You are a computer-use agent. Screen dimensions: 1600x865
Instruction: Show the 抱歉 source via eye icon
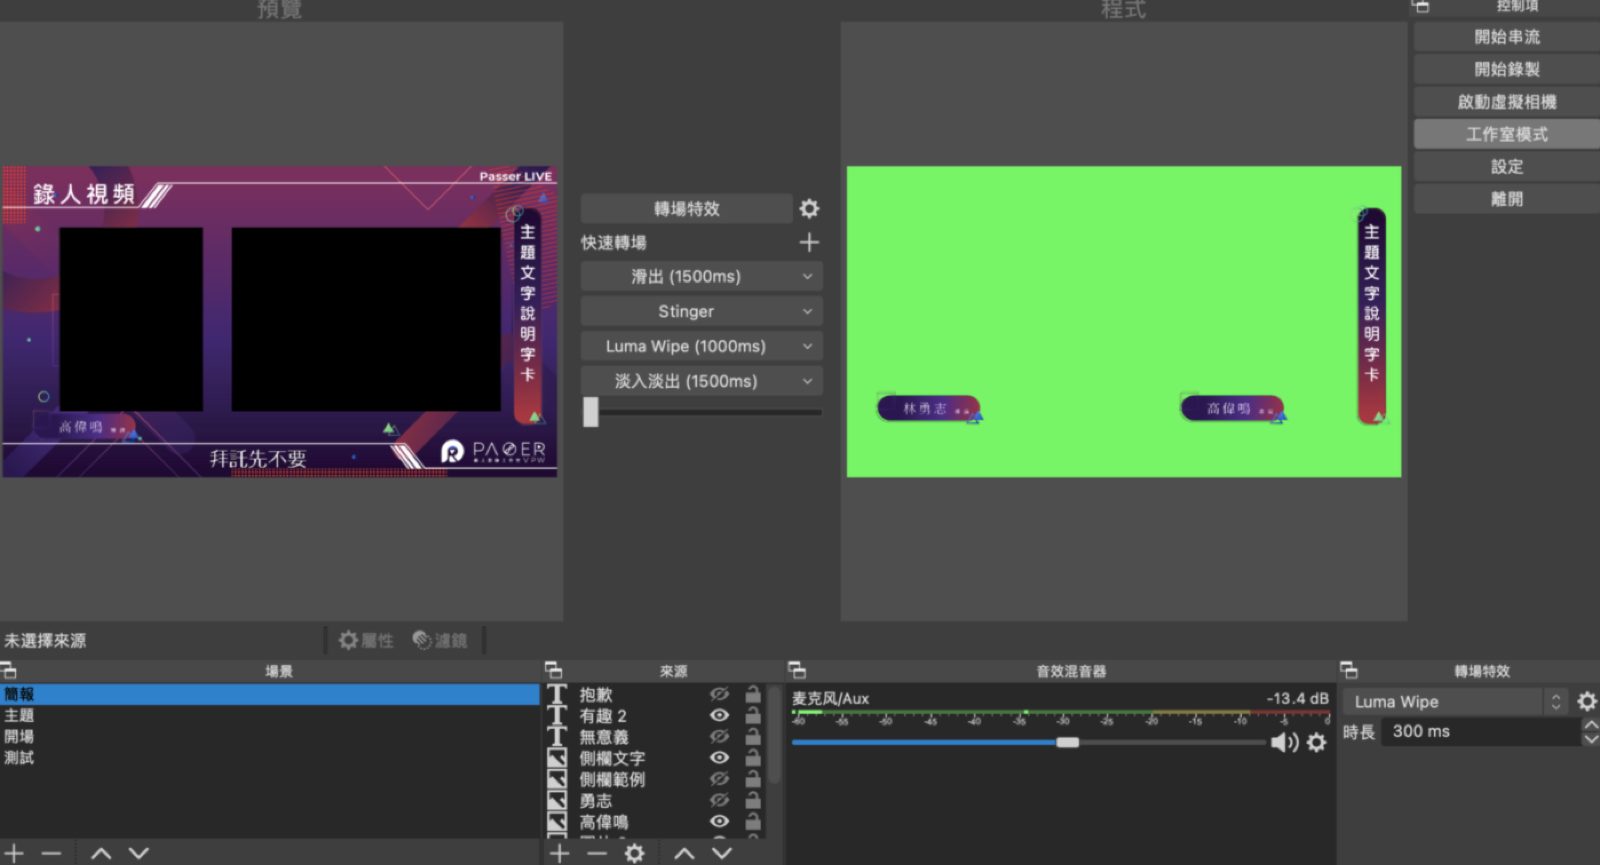719,694
